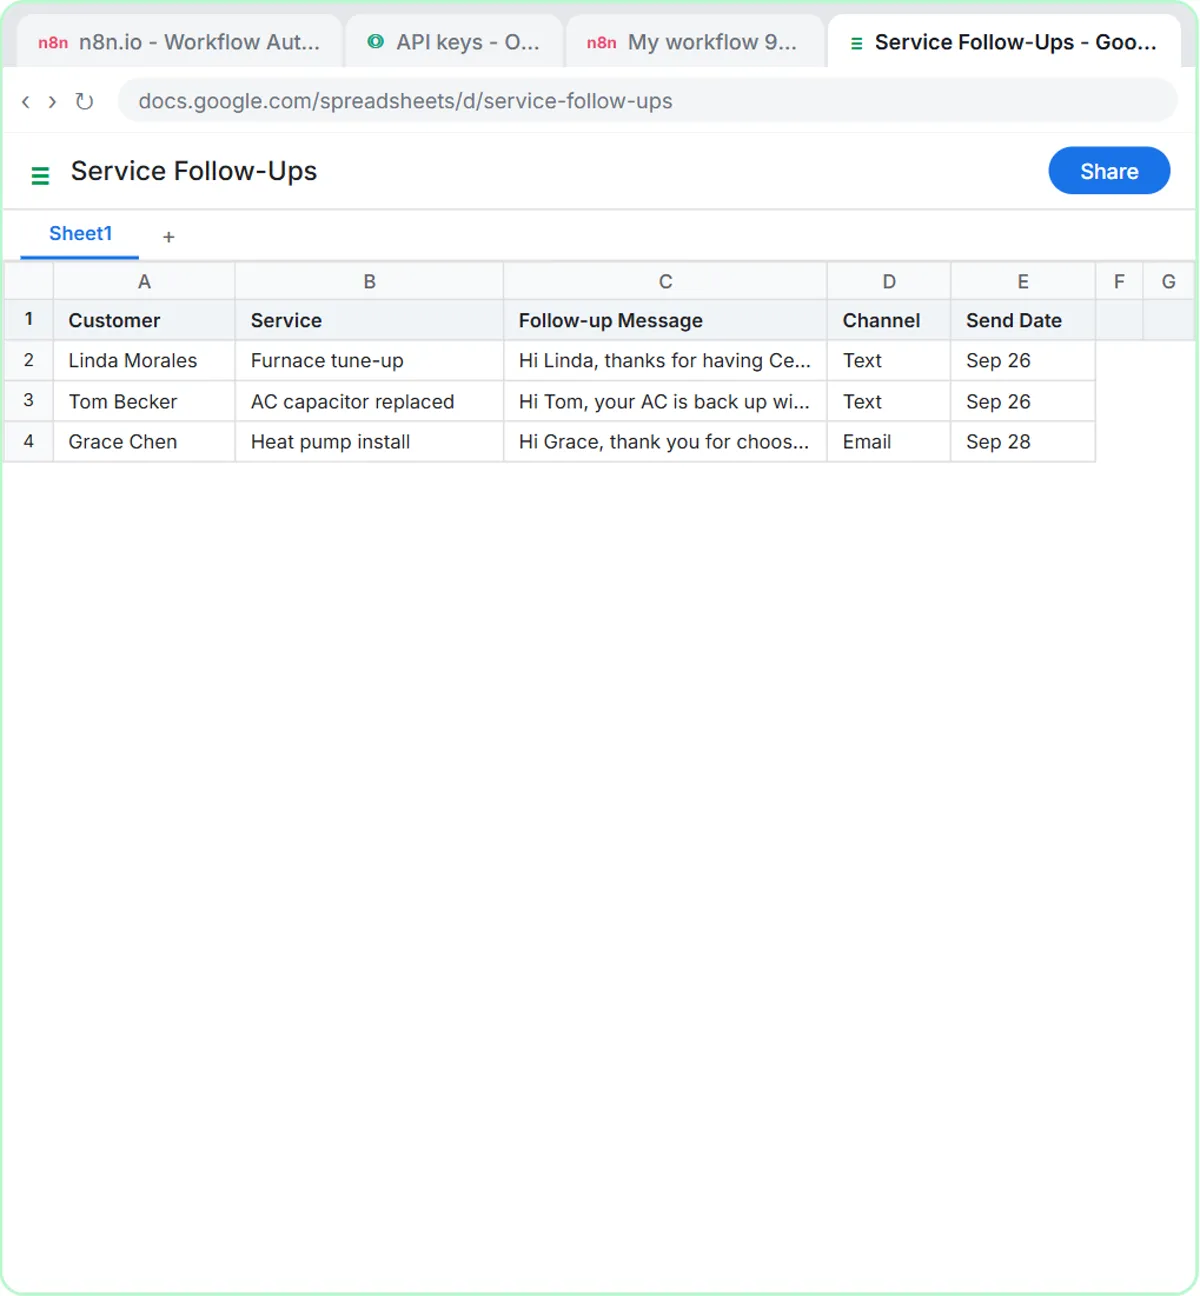Select row 2 header number
The image size is (1200, 1296).
(x=29, y=360)
